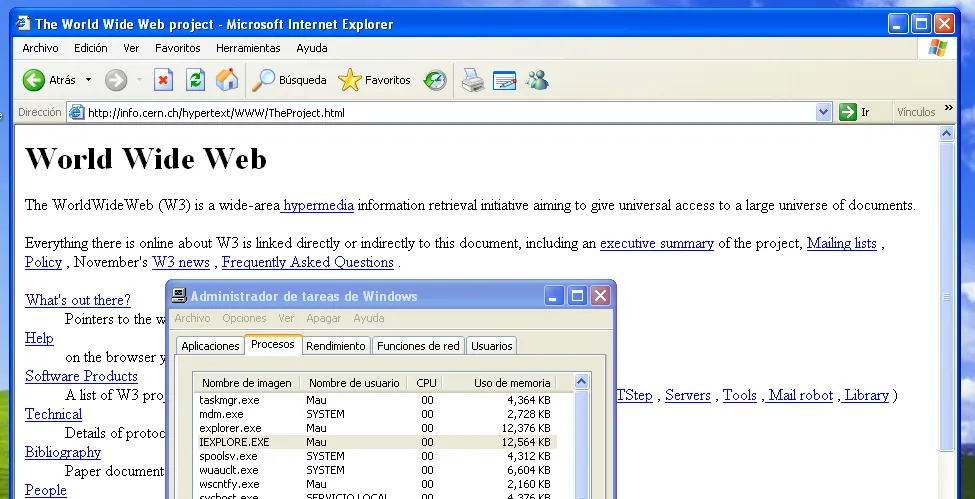The image size is (975, 499).
Task: Switch to Usuarios tab
Action: (x=492, y=346)
